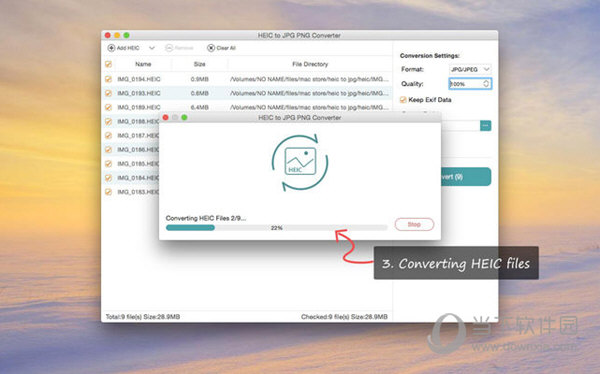Click the Conversion Settings heading
The width and height of the screenshot is (600, 374).
tap(430, 56)
